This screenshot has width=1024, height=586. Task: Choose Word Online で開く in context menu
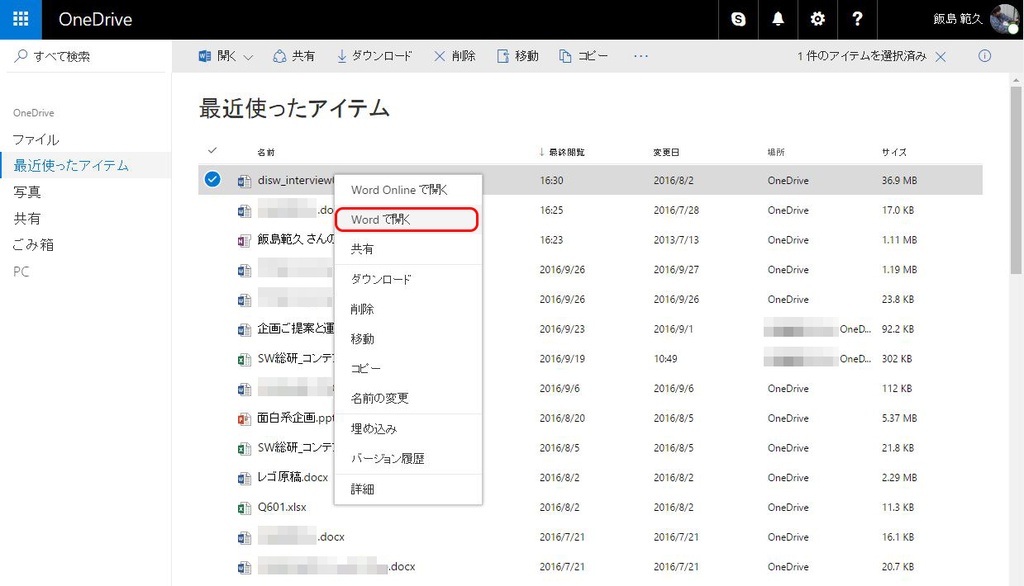408,189
